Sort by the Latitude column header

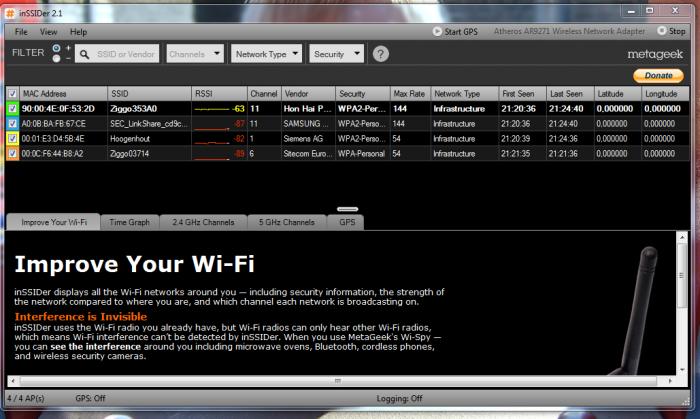pos(618,94)
